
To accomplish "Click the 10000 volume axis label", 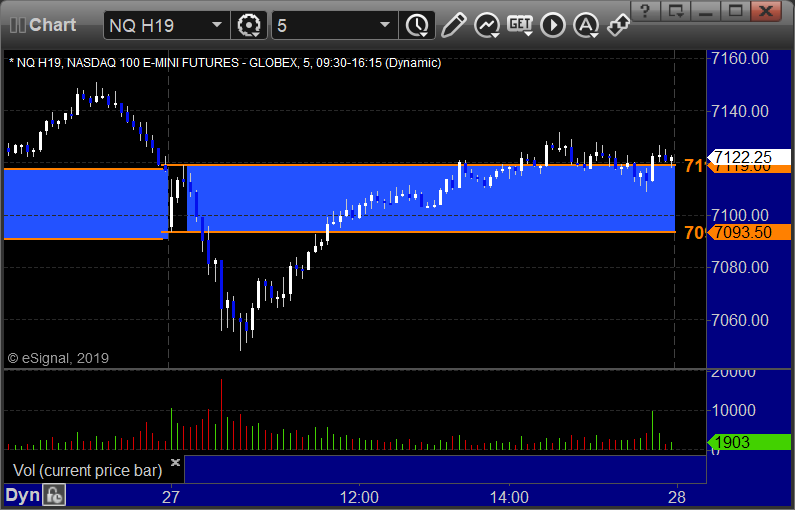I will [734, 410].
